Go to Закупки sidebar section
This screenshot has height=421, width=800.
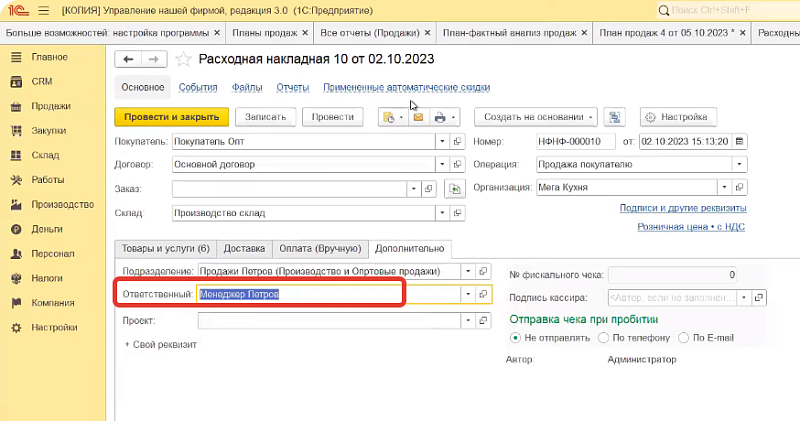pos(49,131)
